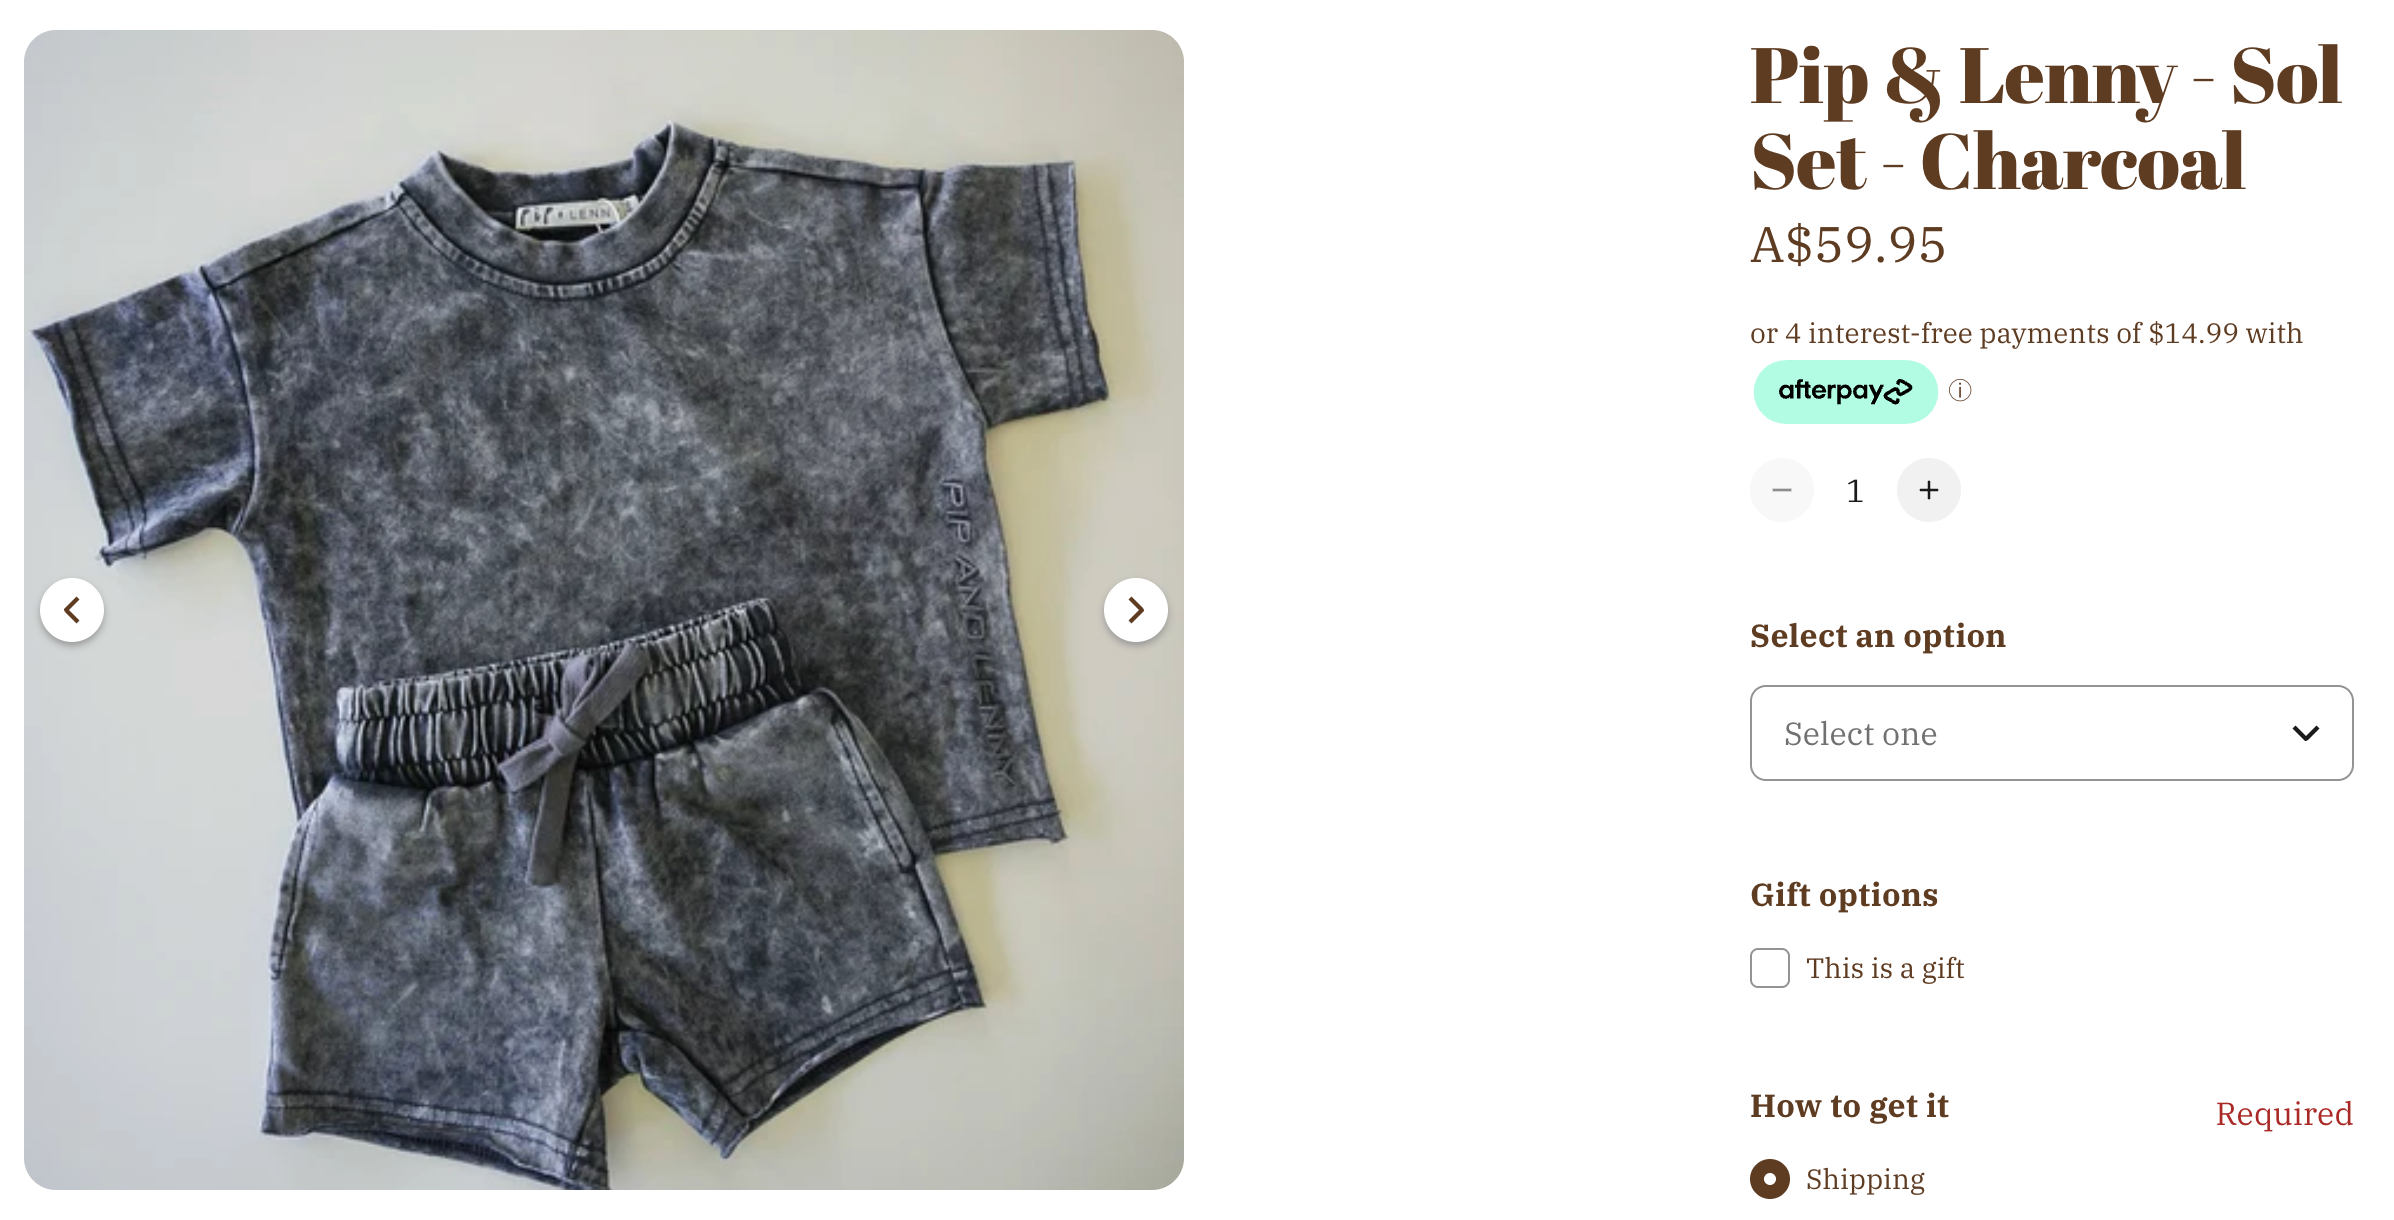The height and width of the screenshot is (1220, 2394).
Task: Show the previous product image
Action: tap(72, 609)
